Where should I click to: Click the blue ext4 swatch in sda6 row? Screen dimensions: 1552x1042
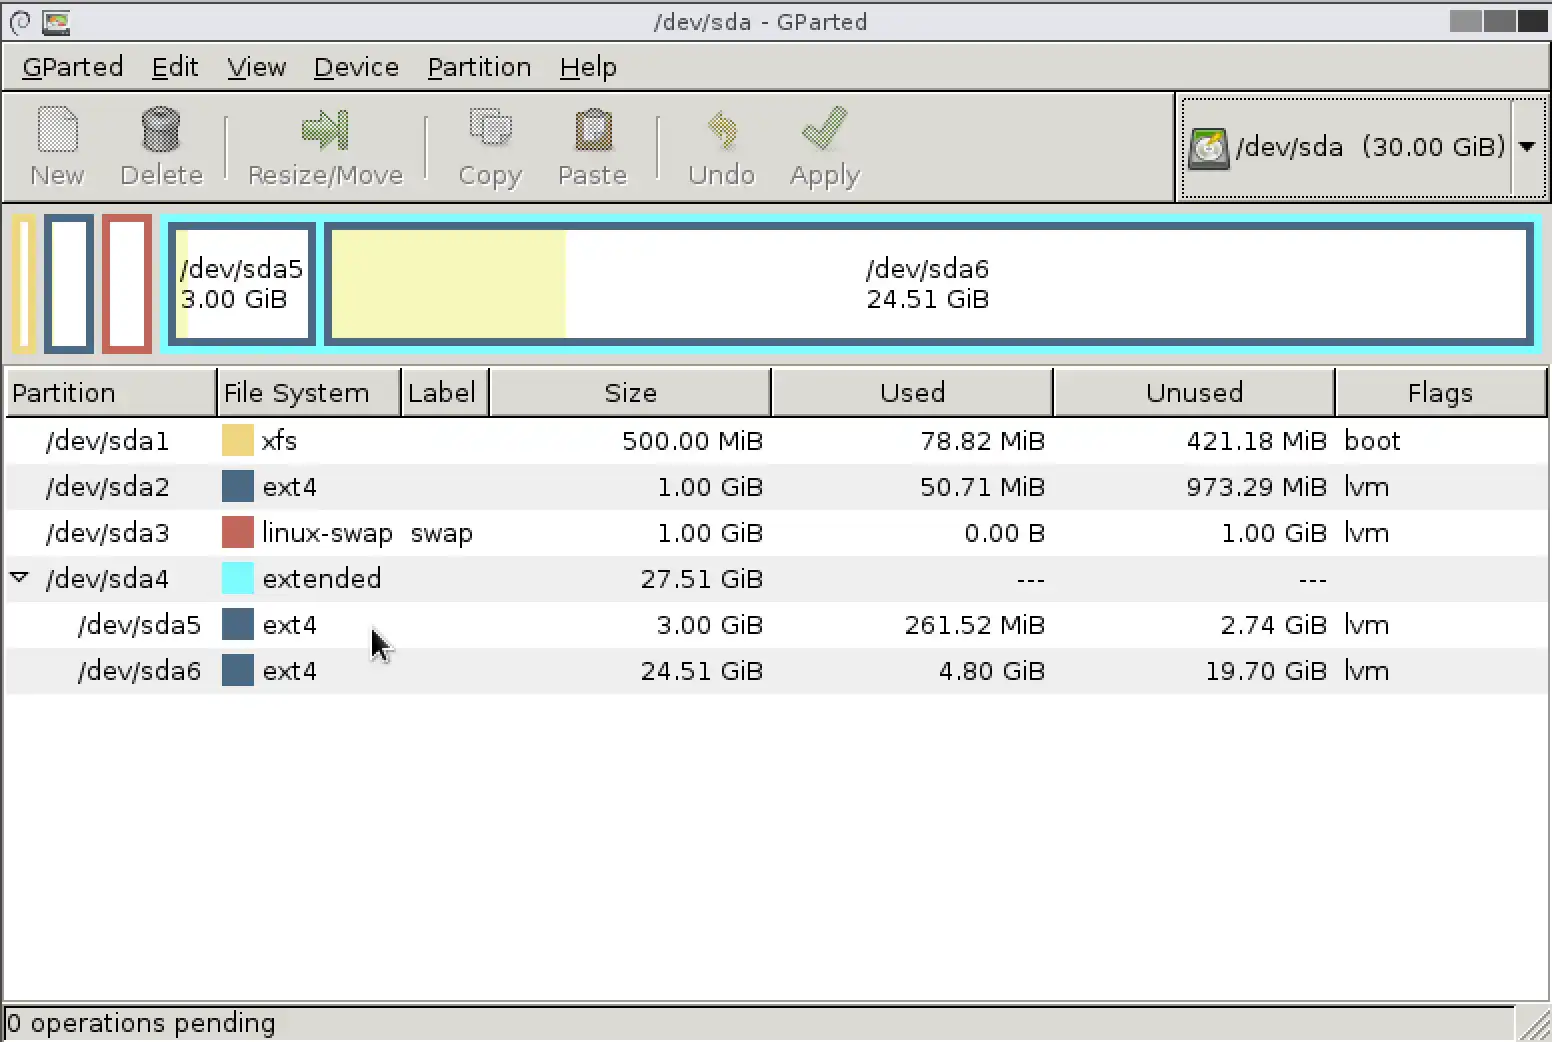click(237, 670)
